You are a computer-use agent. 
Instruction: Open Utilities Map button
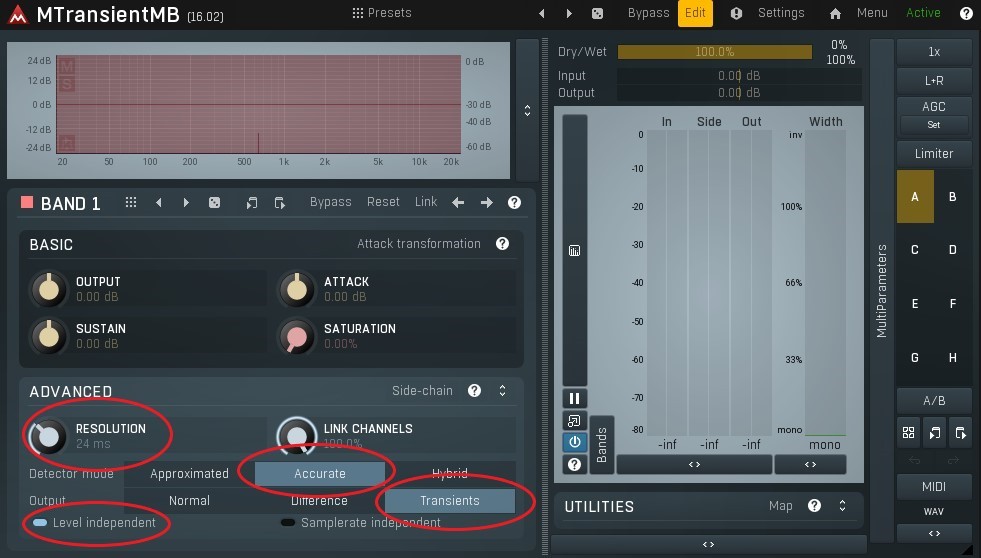click(780, 505)
